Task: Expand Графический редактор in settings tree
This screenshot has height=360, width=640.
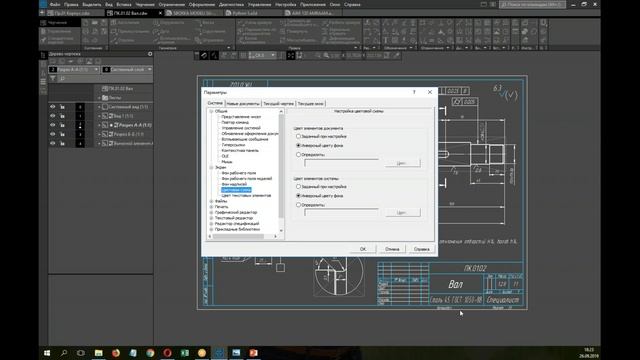Action: click(211, 212)
